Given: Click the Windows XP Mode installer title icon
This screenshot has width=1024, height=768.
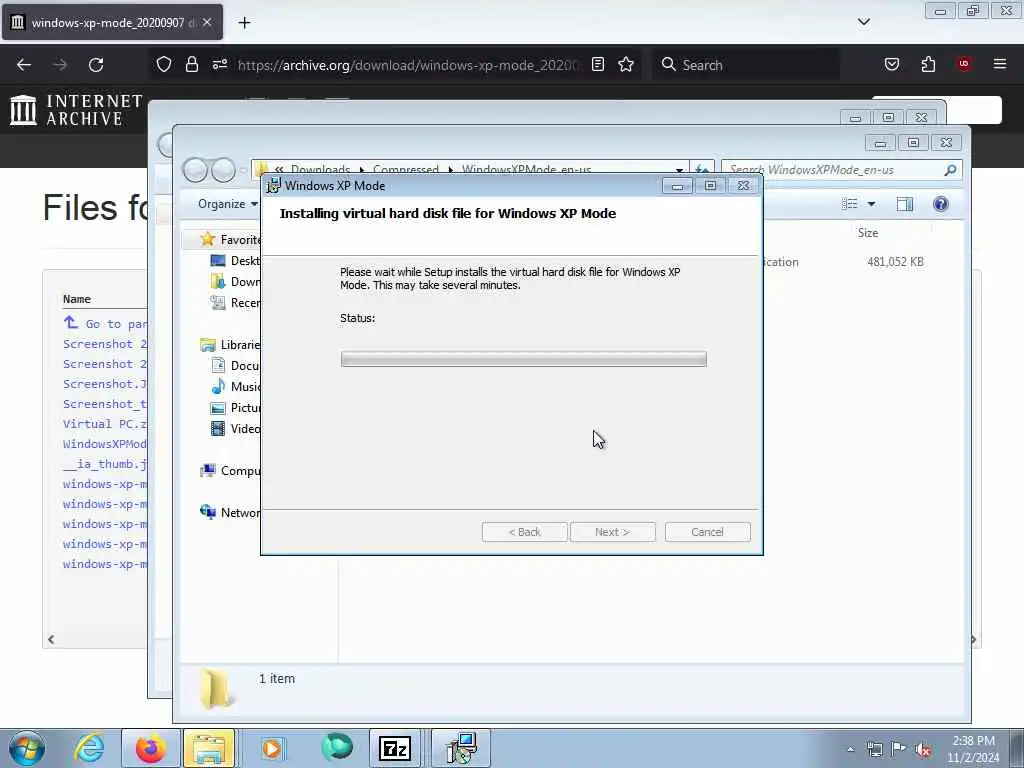Looking at the screenshot, I should pos(274,185).
